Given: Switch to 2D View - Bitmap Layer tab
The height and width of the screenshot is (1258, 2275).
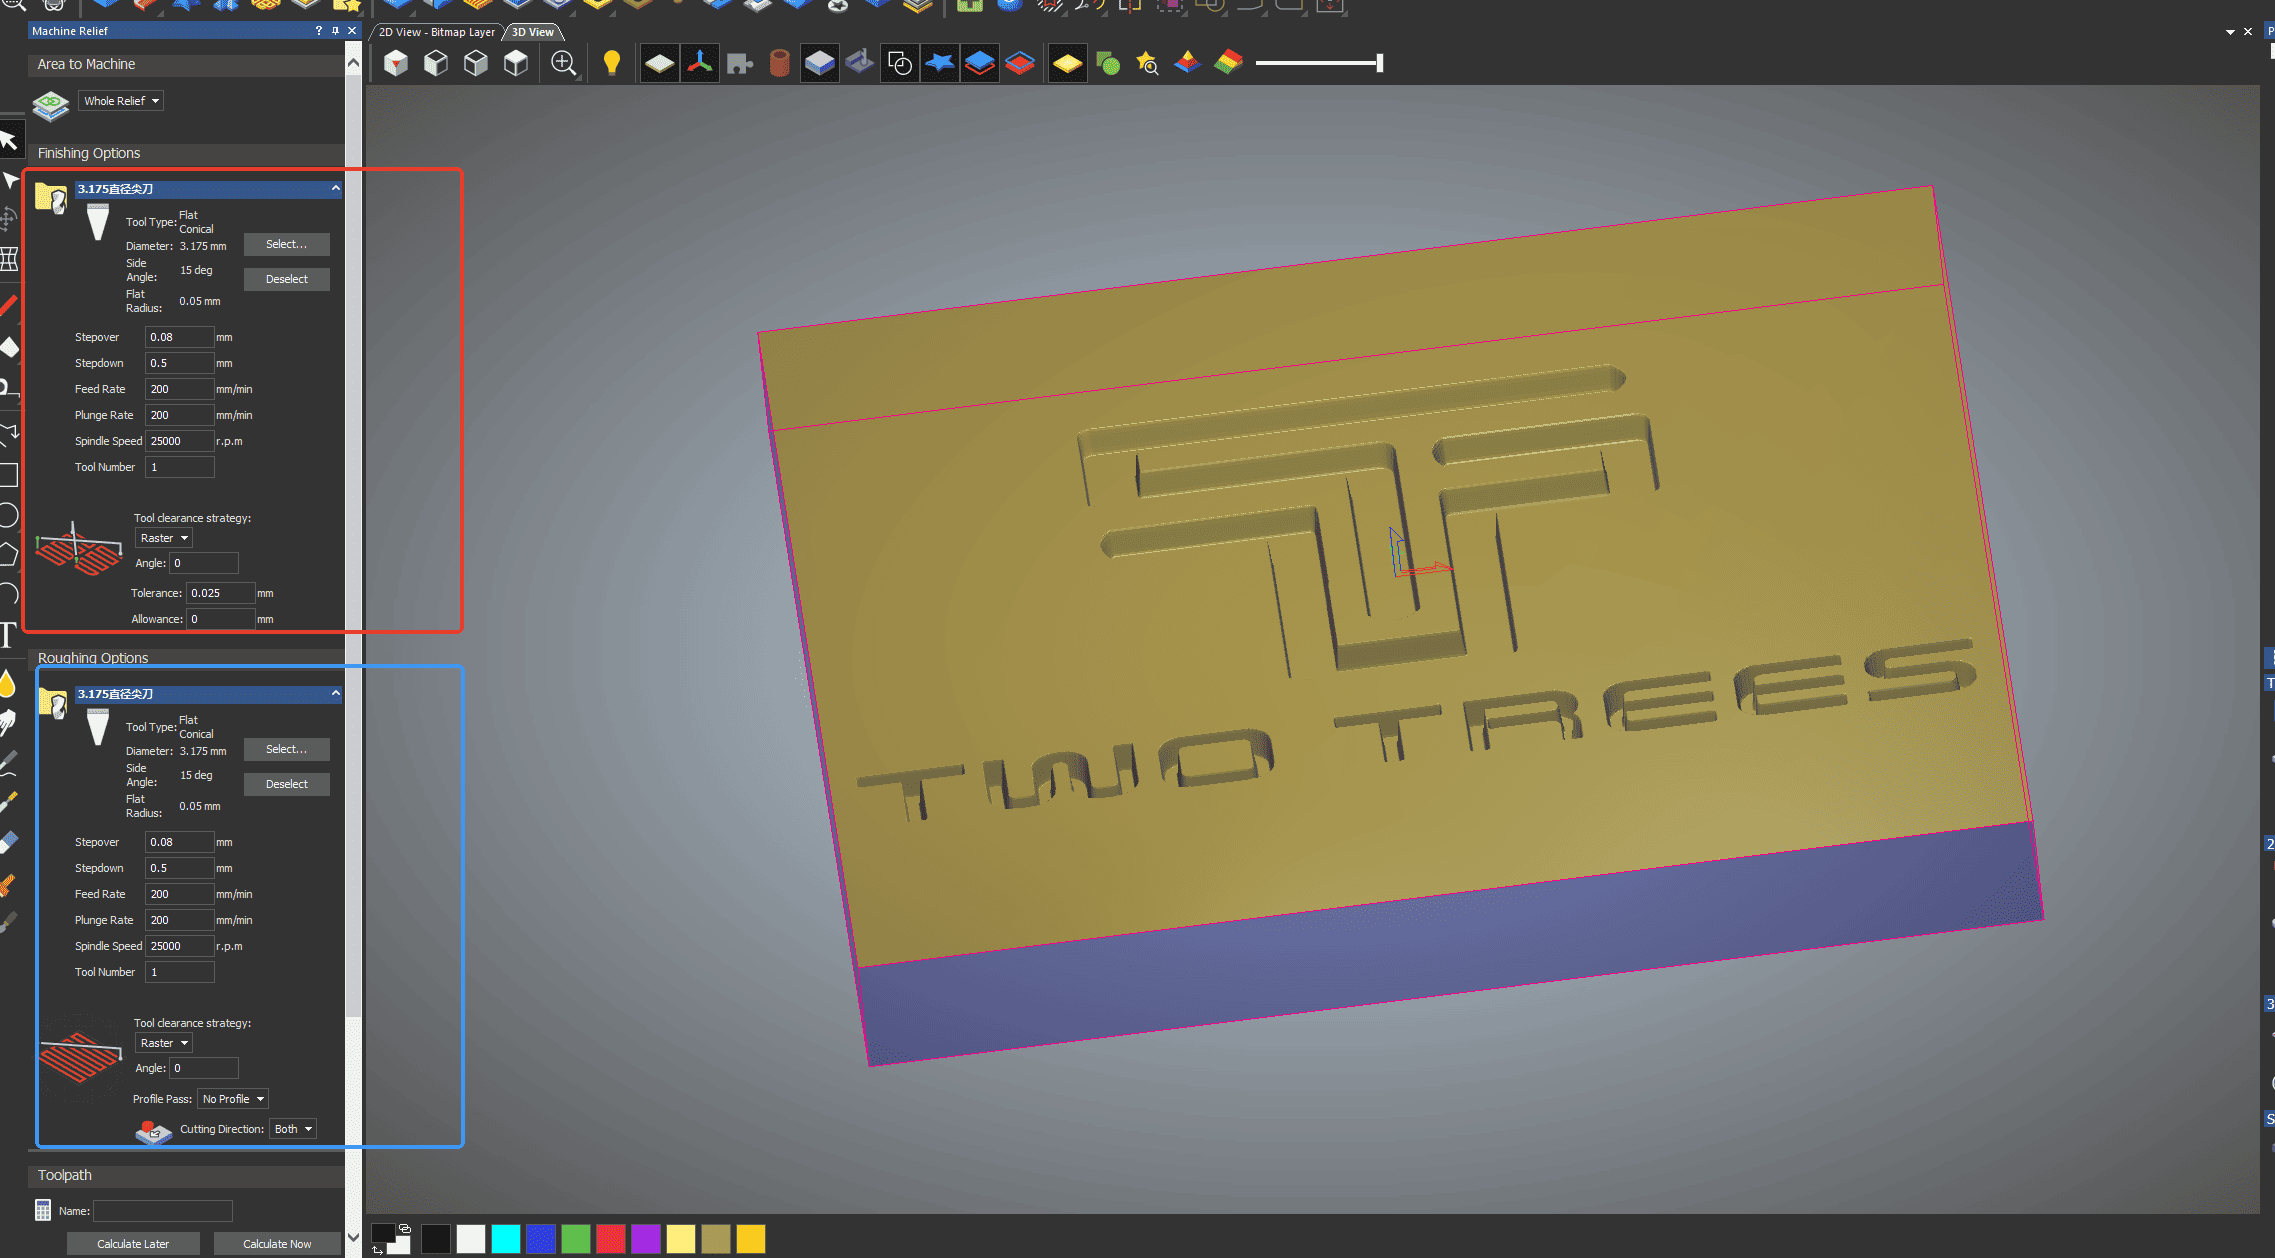Looking at the screenshot, I should [436, 32].
